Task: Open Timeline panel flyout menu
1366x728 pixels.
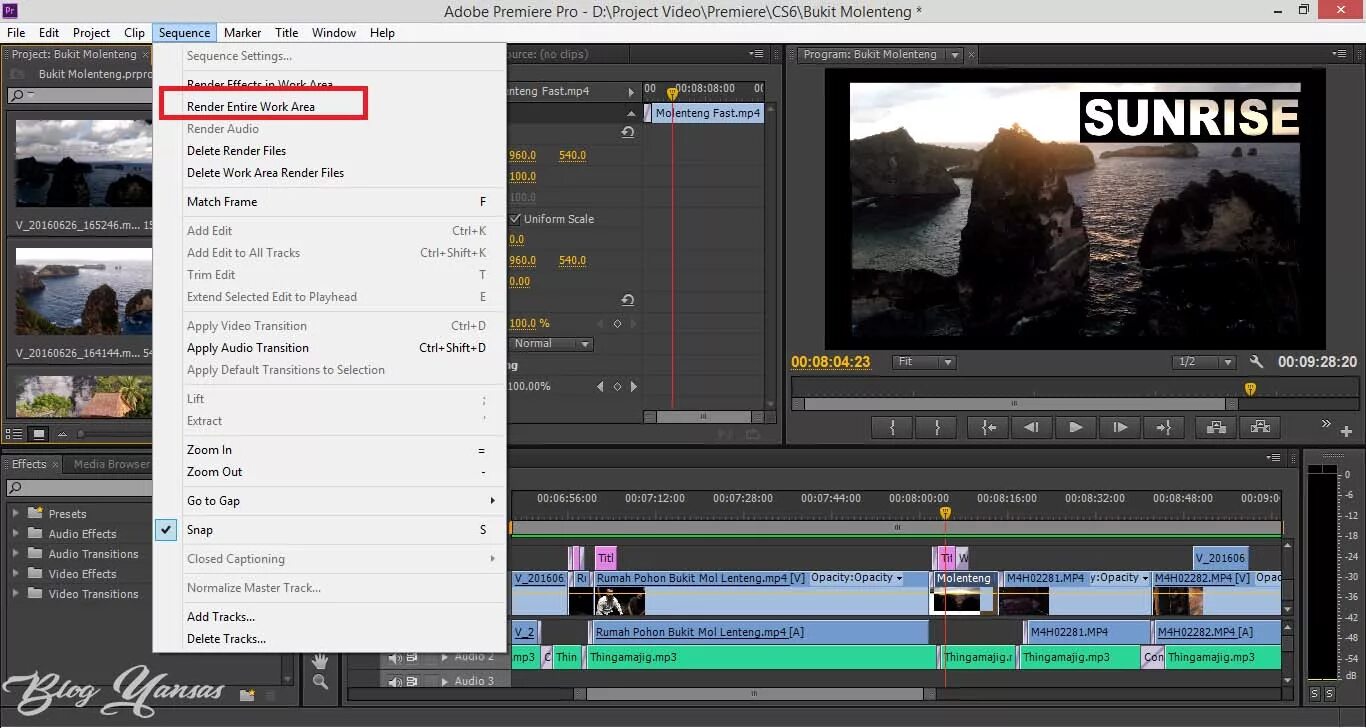Action: pos(1274,457)
